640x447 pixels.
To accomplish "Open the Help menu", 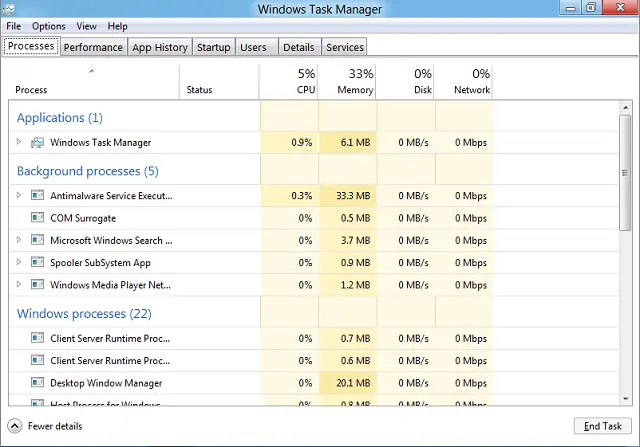I will point(118,26).
